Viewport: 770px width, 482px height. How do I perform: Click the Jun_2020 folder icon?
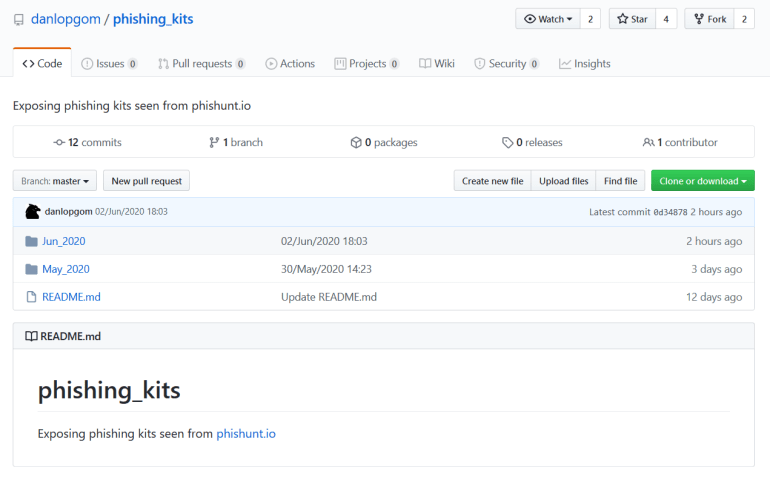point(32,241)
